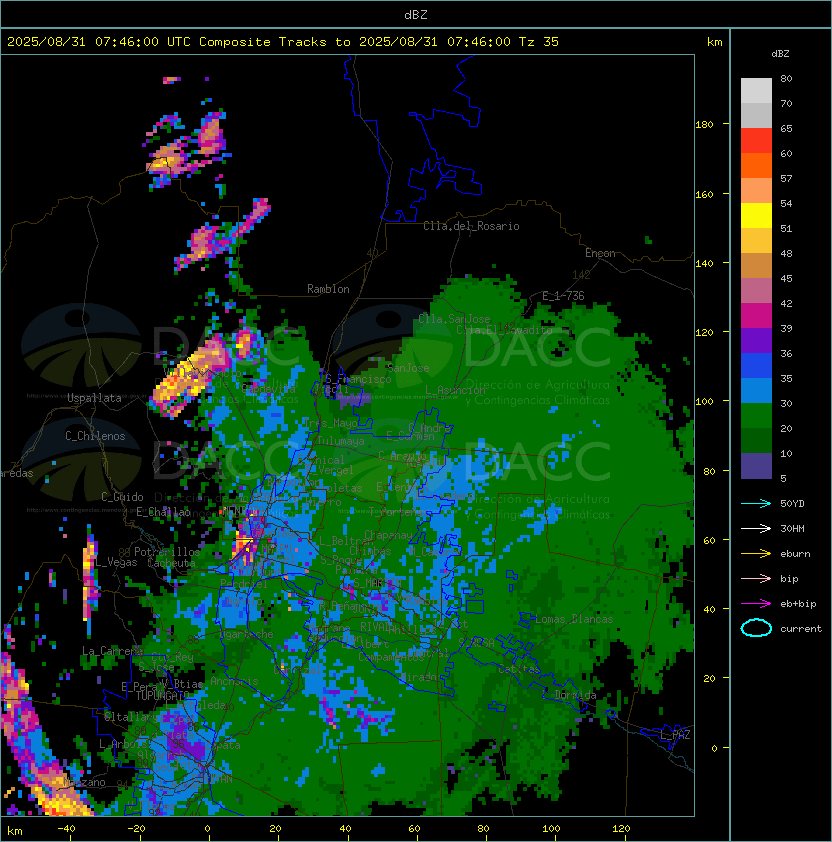Viewport: 832px width, 842px height.
Task: Pick the slate purple bottom swatch in scale
Action: (756, 466)
